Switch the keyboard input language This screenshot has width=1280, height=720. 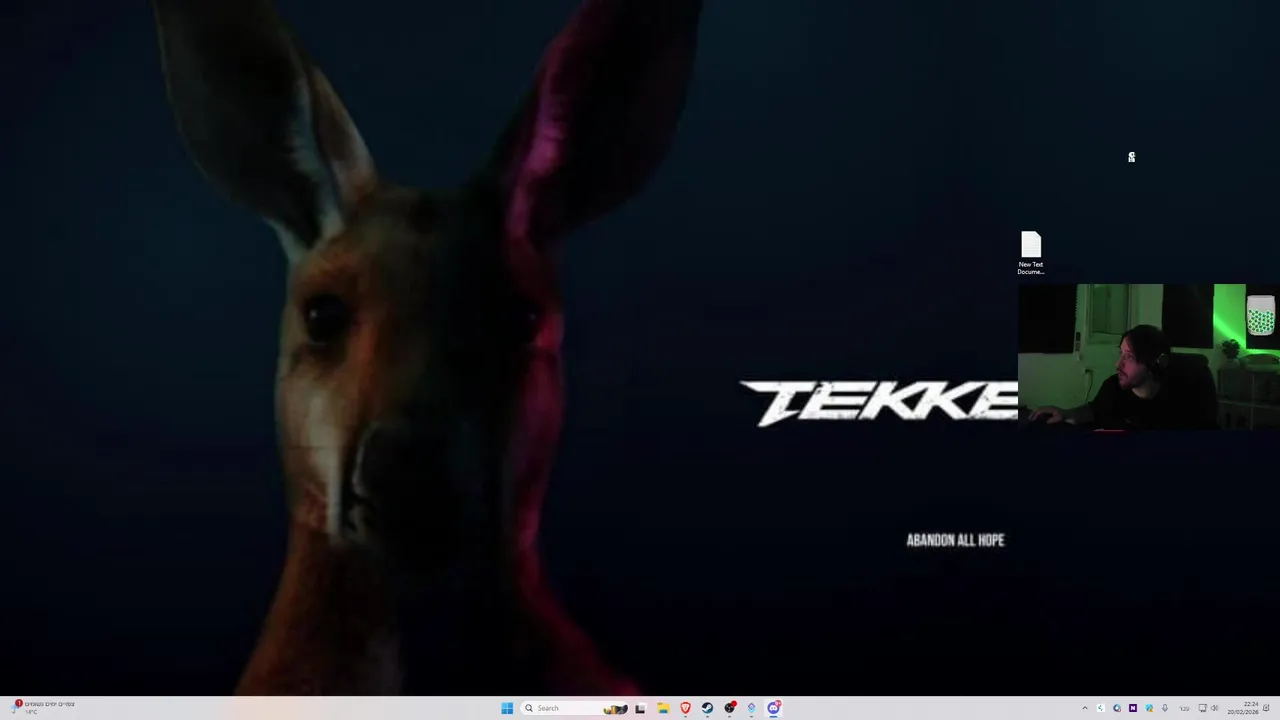[1184, 708]
